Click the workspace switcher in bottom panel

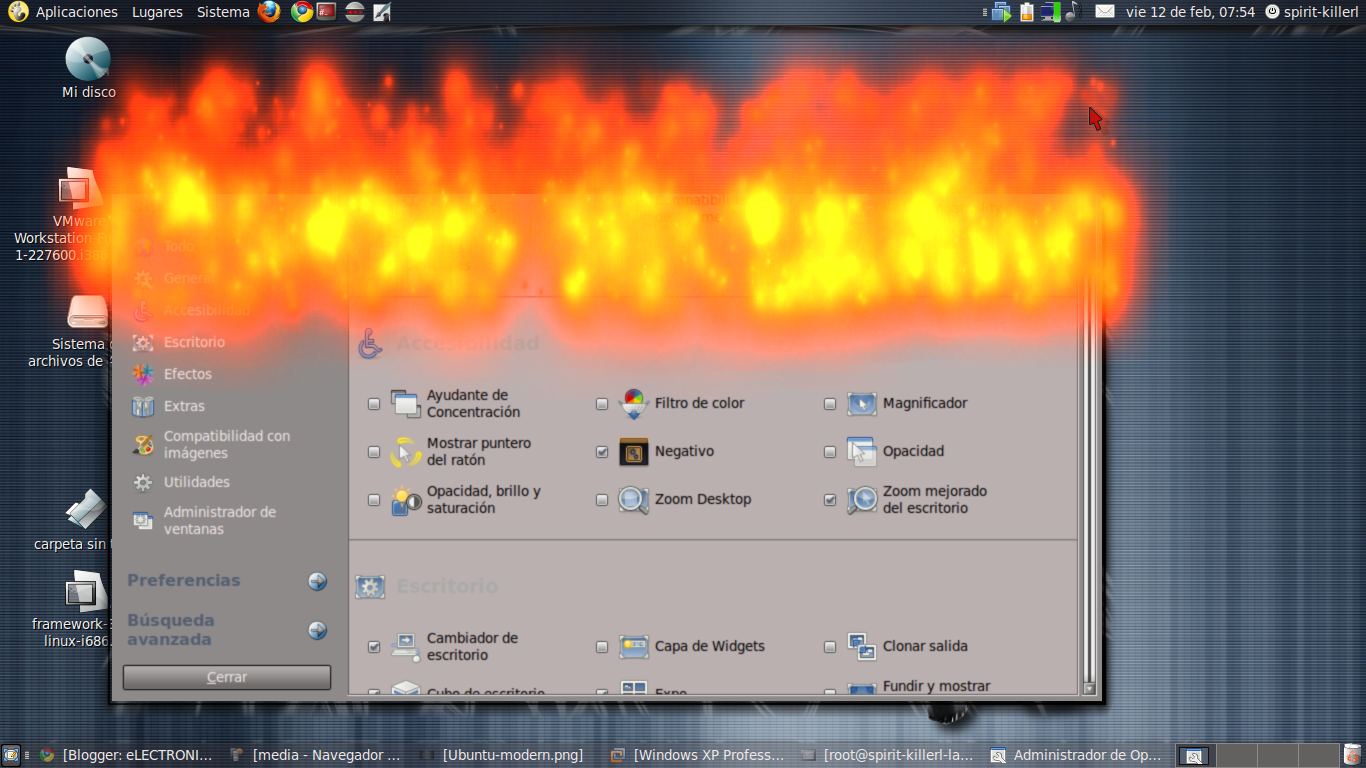[x=1258, y=755]
